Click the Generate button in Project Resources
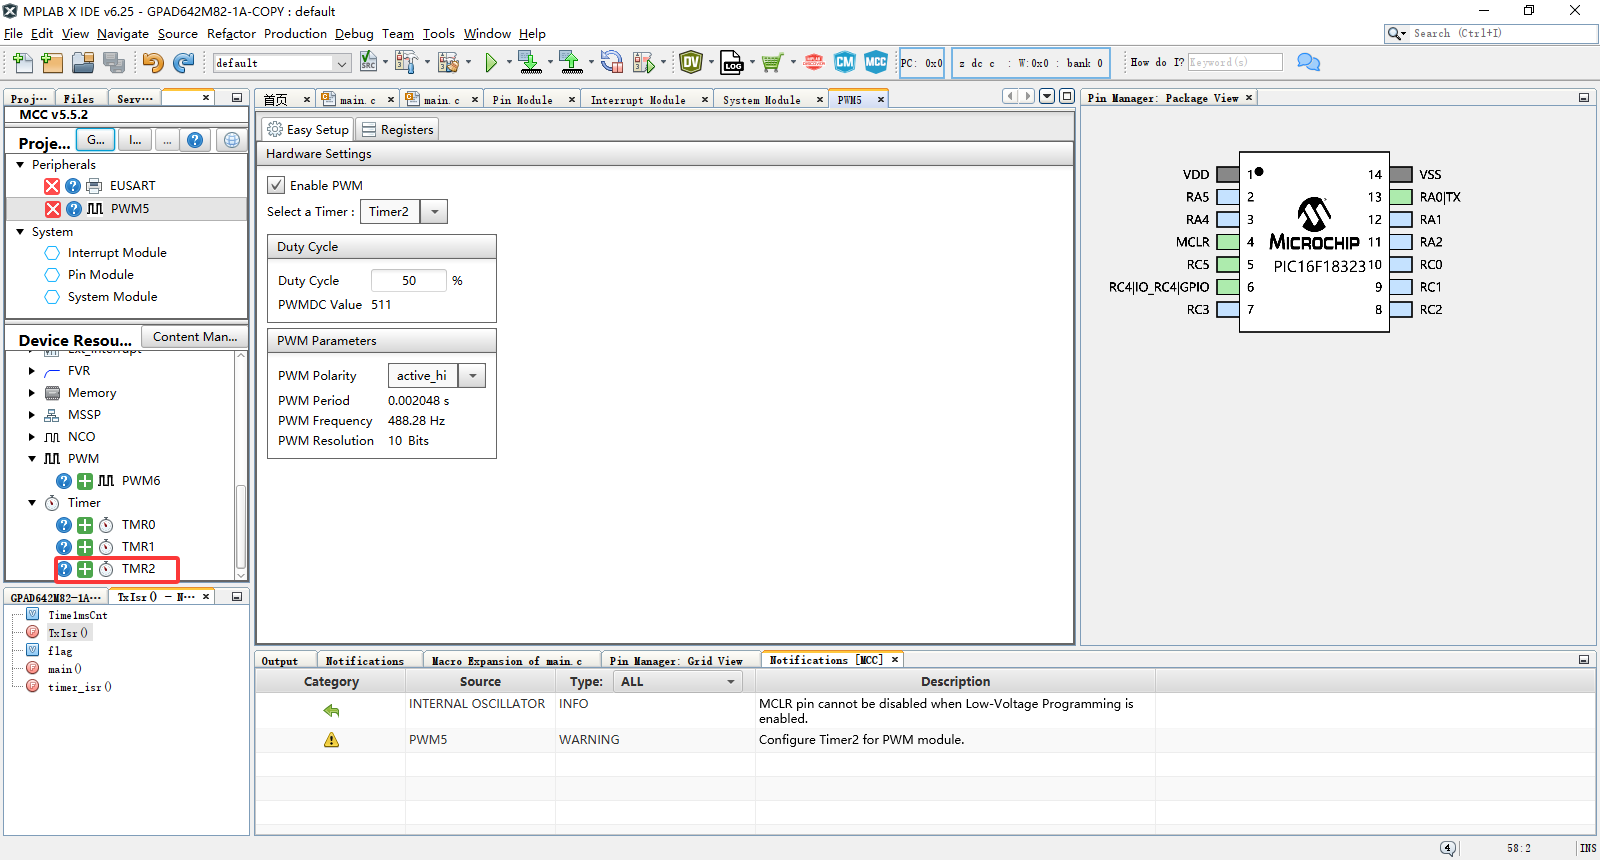Screen dimensions: 1600x860 [96, 140]
